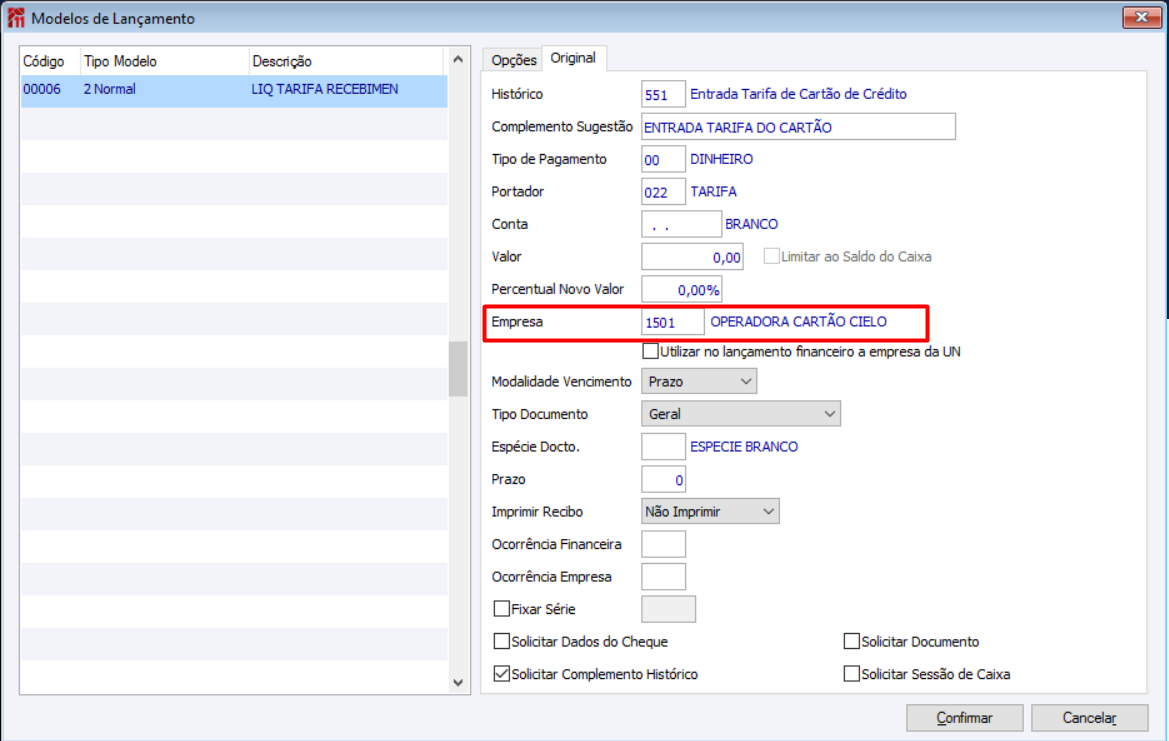Sort list by Código column header
Screen dimensions: 1169x741
click(x=50, y=61)
